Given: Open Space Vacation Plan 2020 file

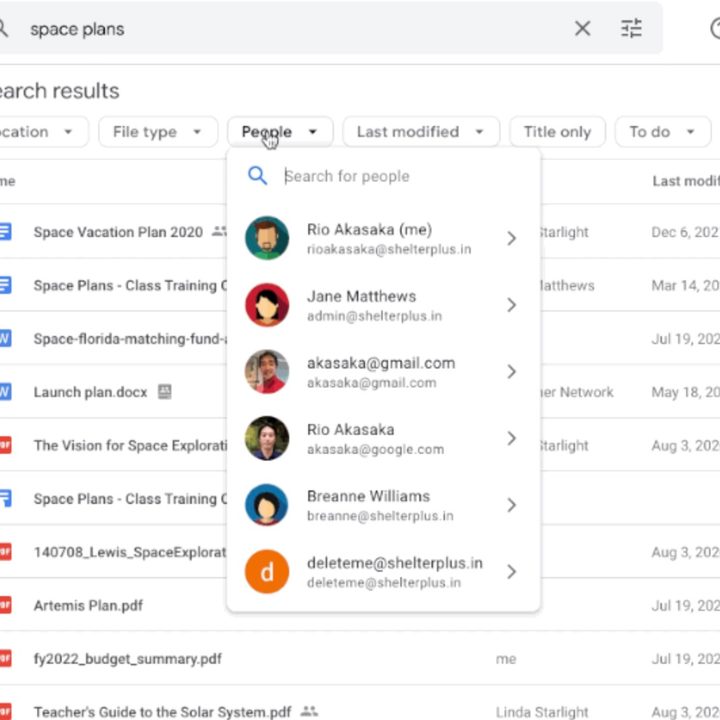Looking at the screenshot, I should pos(118,232).
